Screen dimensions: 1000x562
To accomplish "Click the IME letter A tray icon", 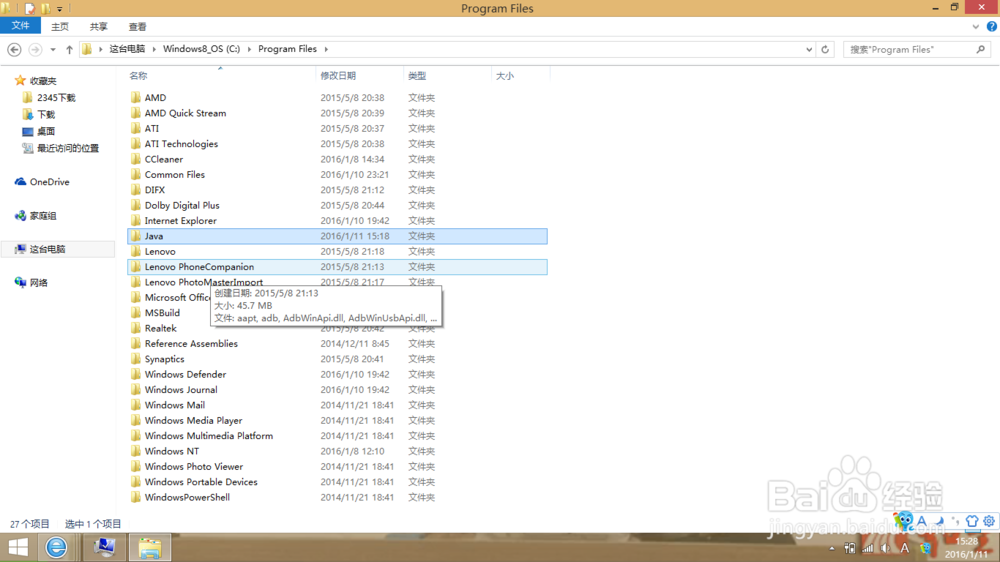I will pyautogui.click(x=904, y=548).
